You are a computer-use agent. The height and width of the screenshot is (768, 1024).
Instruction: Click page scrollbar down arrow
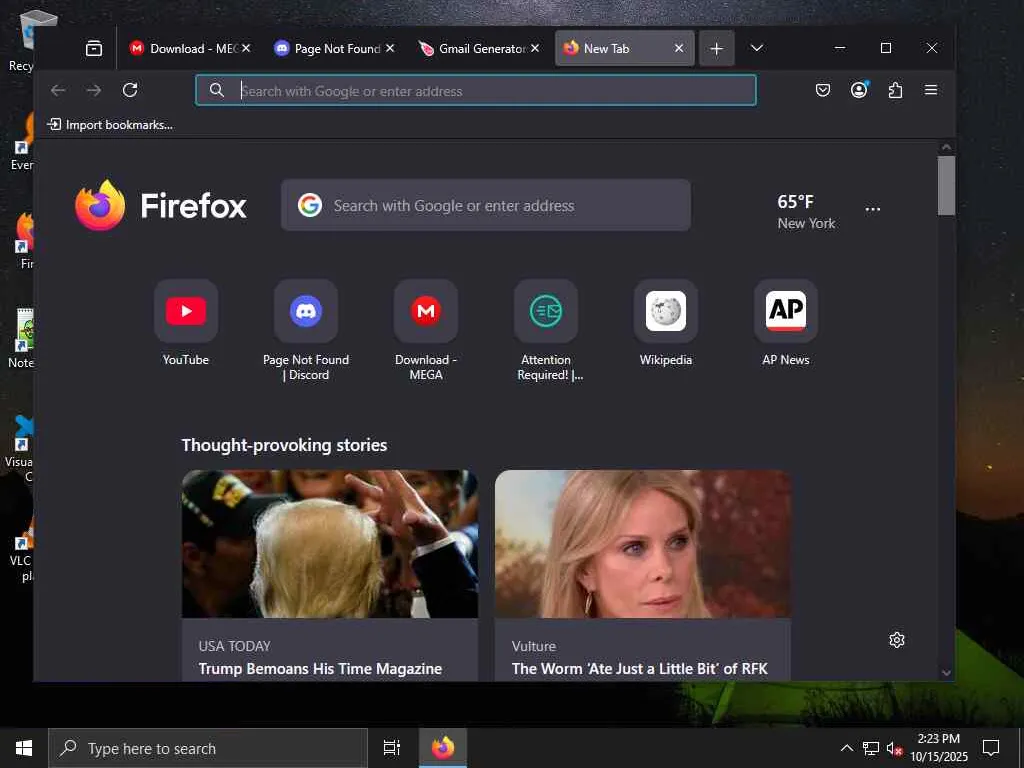click(x=946, y=673)
